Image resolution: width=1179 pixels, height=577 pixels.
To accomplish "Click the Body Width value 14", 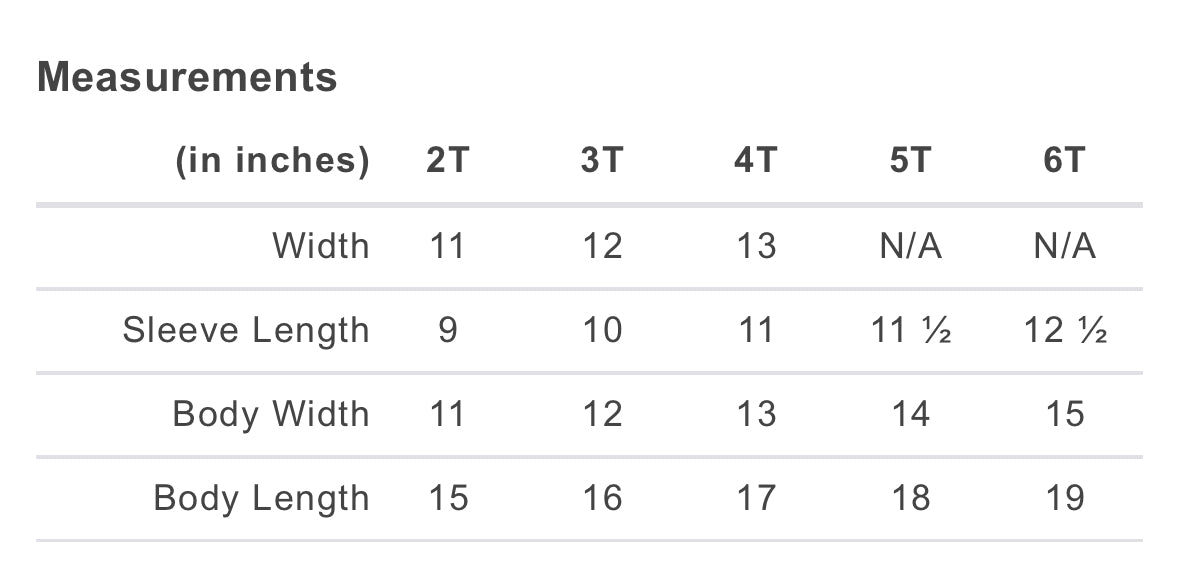I will click(x=911, y=414).
